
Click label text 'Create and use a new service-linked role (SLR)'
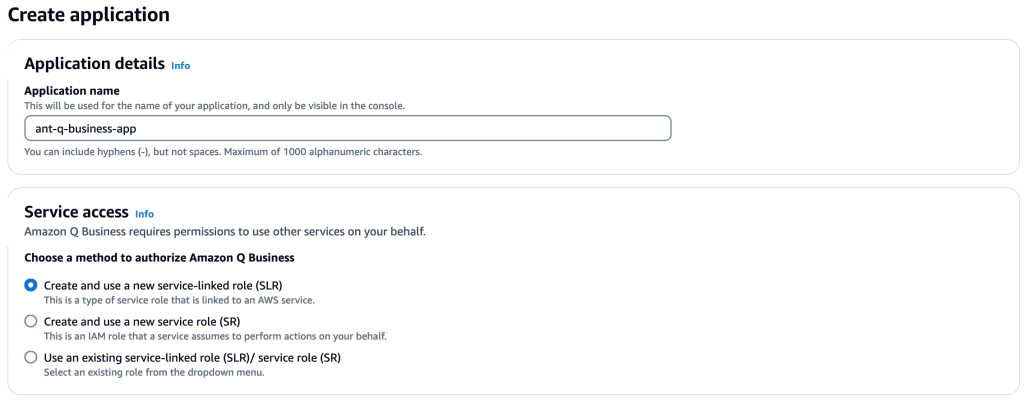pos(163,286)
